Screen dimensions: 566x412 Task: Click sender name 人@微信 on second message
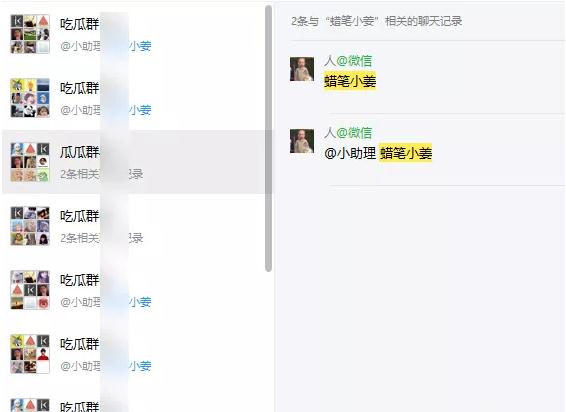[348, 133]
